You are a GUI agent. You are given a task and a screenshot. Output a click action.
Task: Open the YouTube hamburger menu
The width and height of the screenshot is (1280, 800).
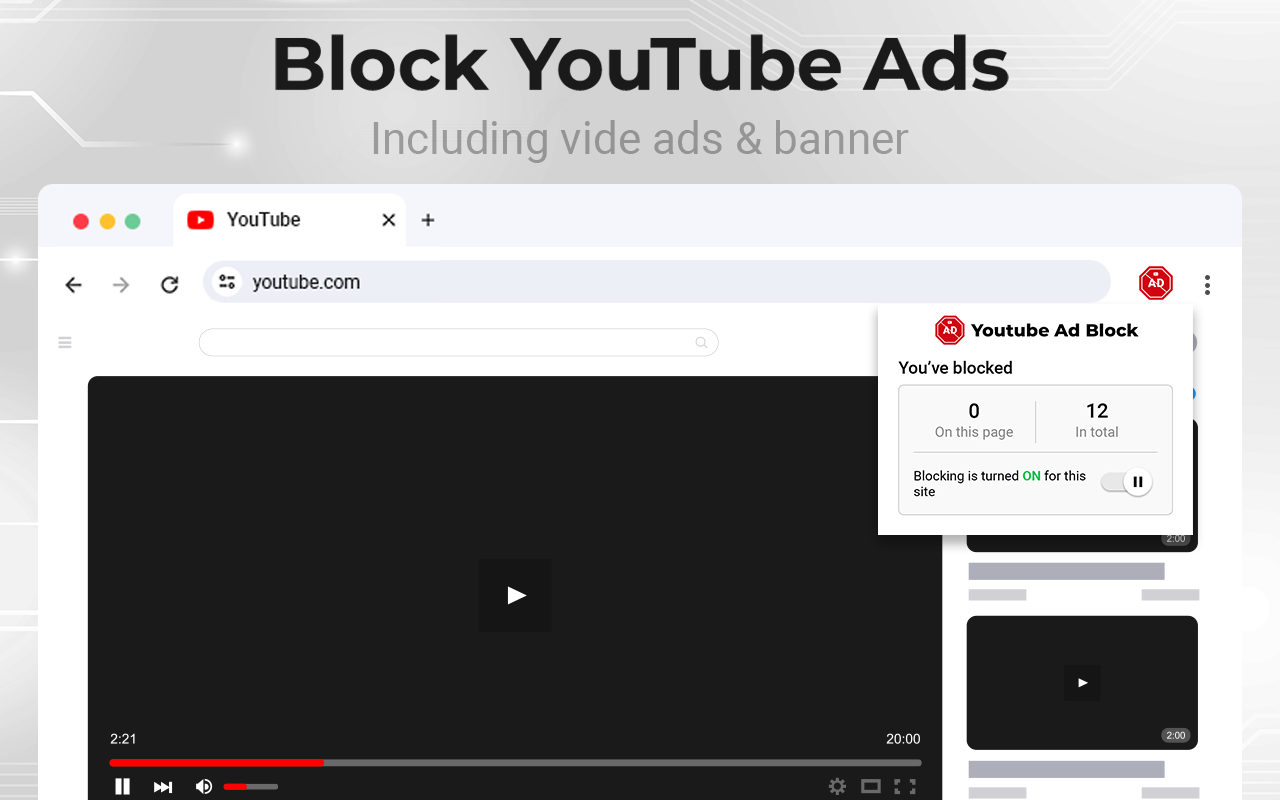(65, 343)
